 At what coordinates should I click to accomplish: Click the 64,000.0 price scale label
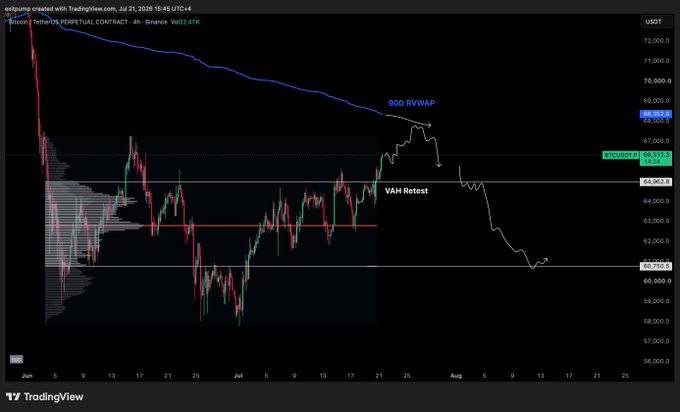pos(655,201)
